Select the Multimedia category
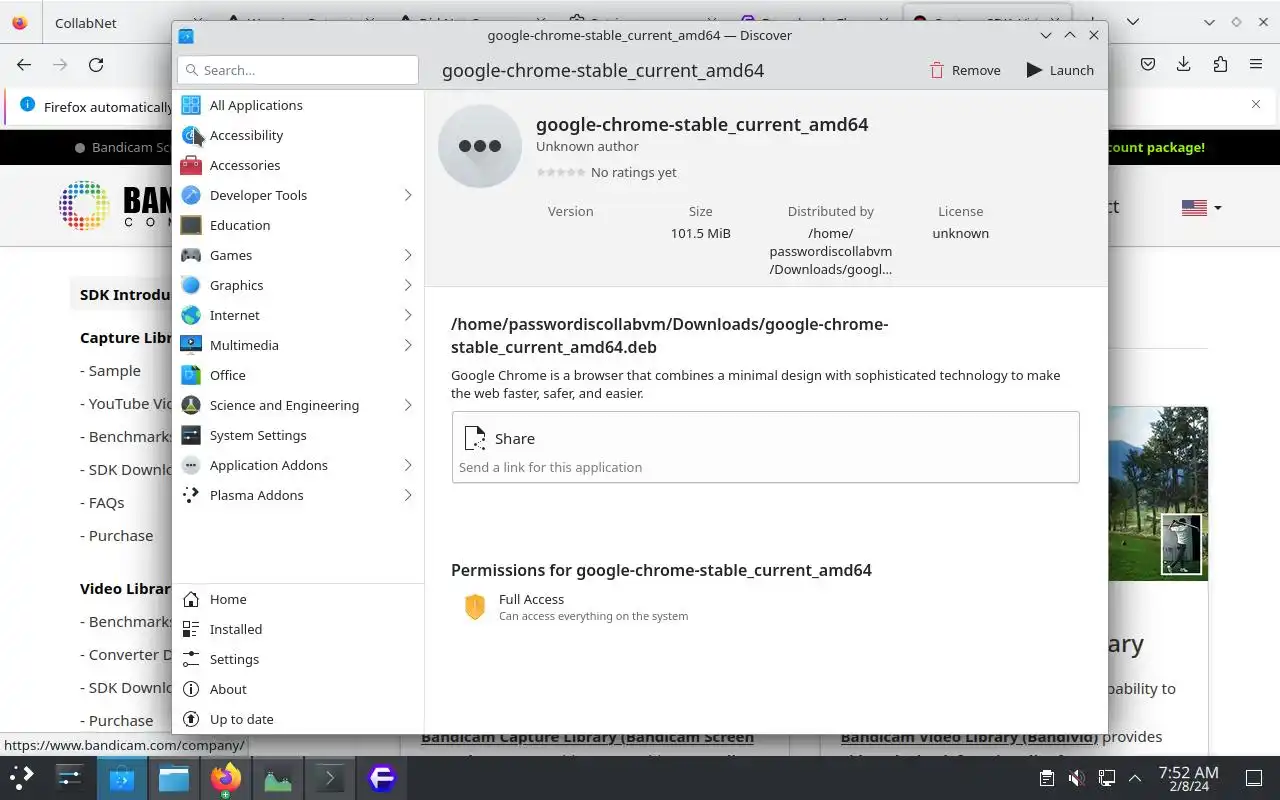The image size is (1280, 800). pyautogui.click(x=298, y=345)
